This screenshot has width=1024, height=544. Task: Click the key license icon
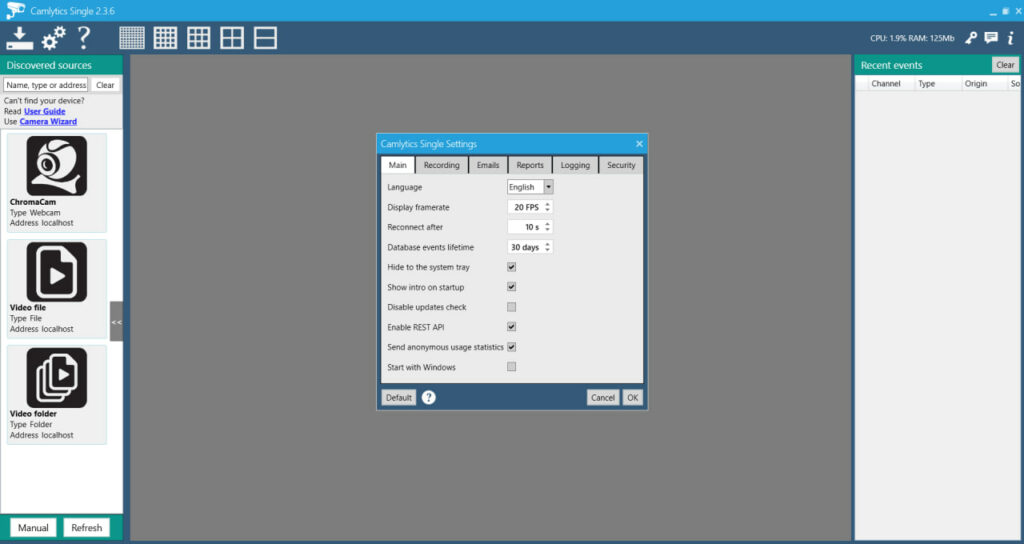tap(971, 38)
